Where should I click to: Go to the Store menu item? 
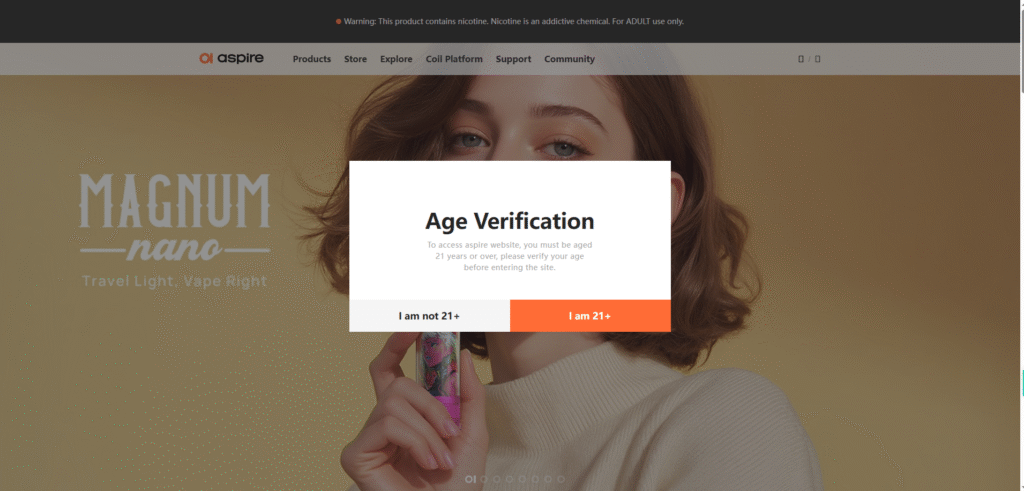click(x=355, y=59)
